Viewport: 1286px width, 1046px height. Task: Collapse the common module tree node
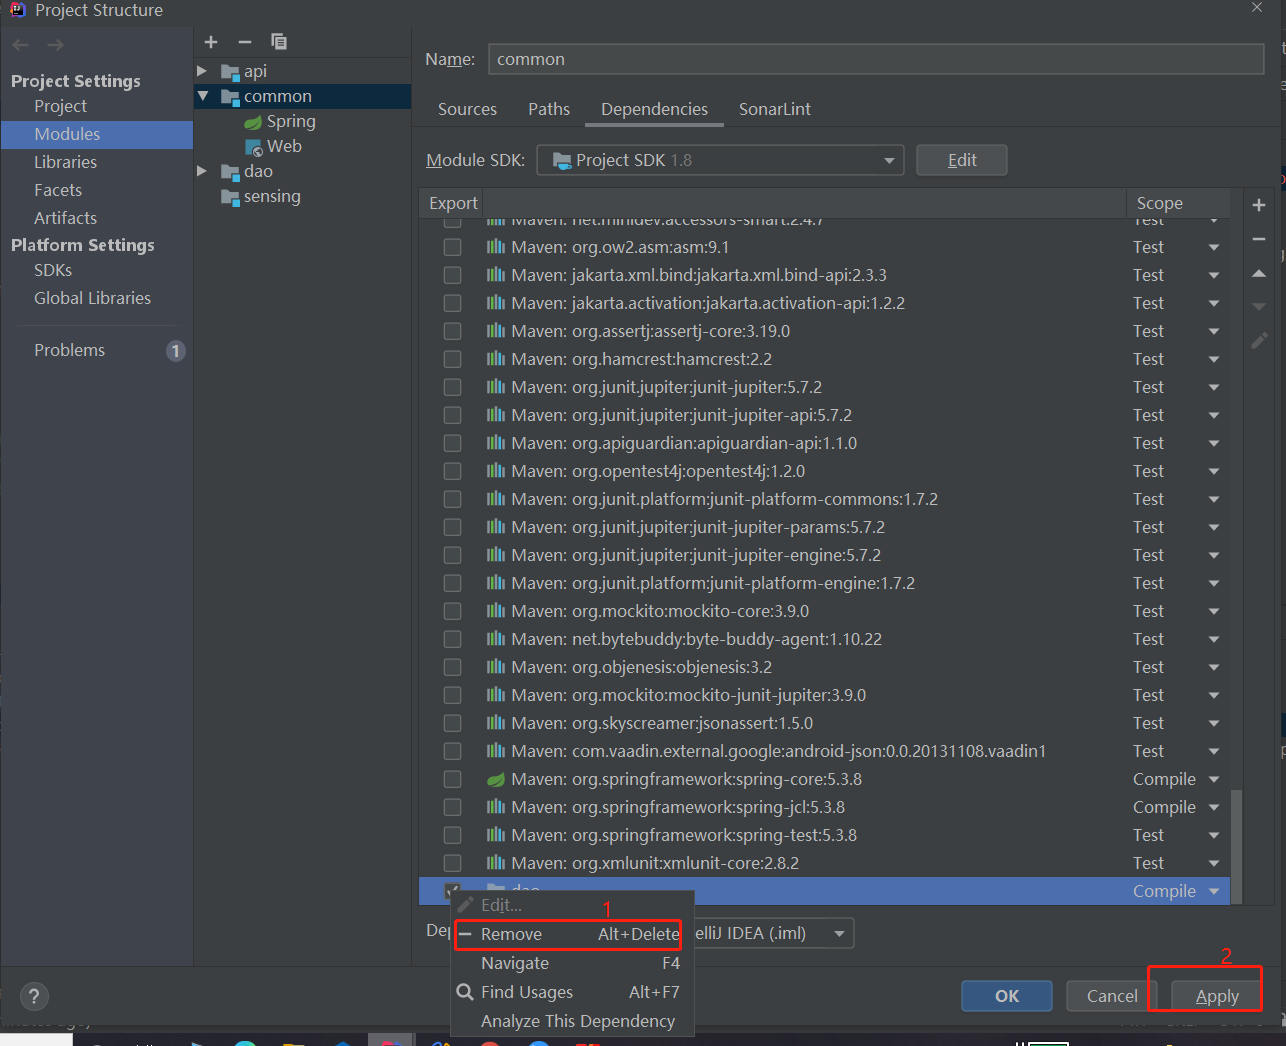[x=203, y=96]
